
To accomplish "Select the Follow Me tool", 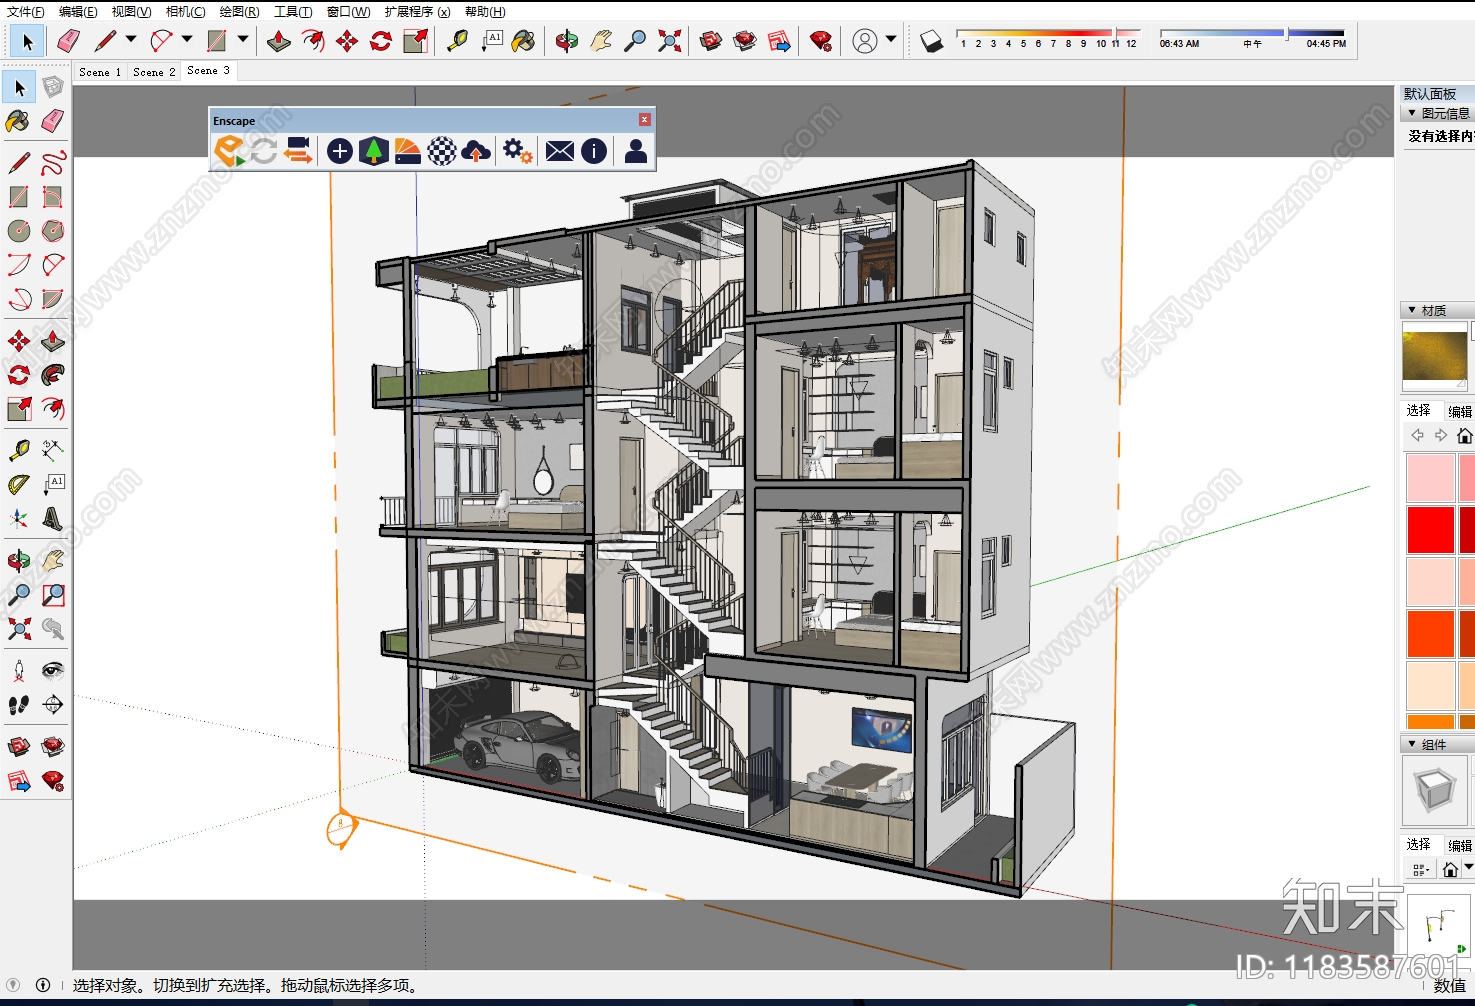I will click(53, 375).
